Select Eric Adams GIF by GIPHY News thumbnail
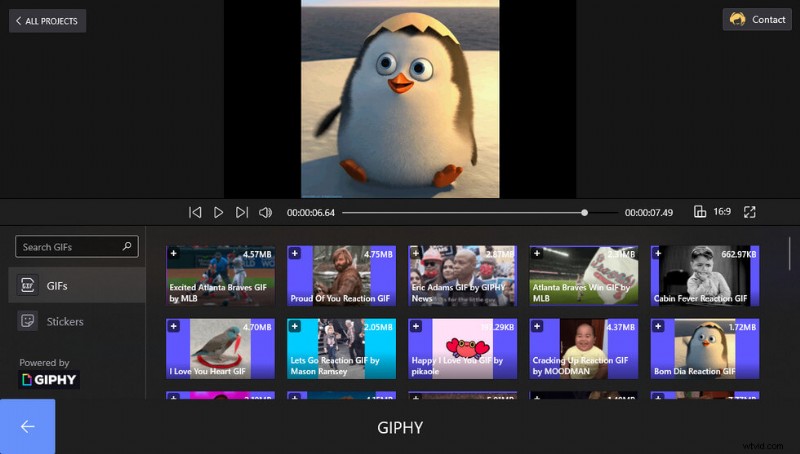 [463, 276]
